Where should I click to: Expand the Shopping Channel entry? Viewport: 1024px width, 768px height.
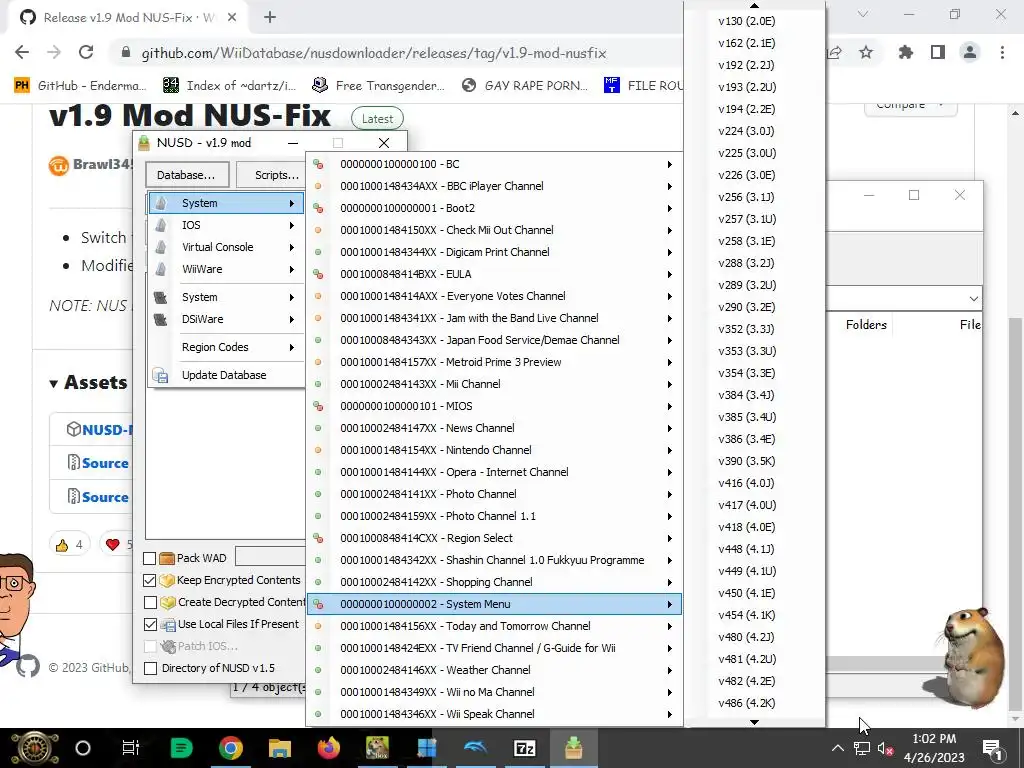(x=494, y=582)
